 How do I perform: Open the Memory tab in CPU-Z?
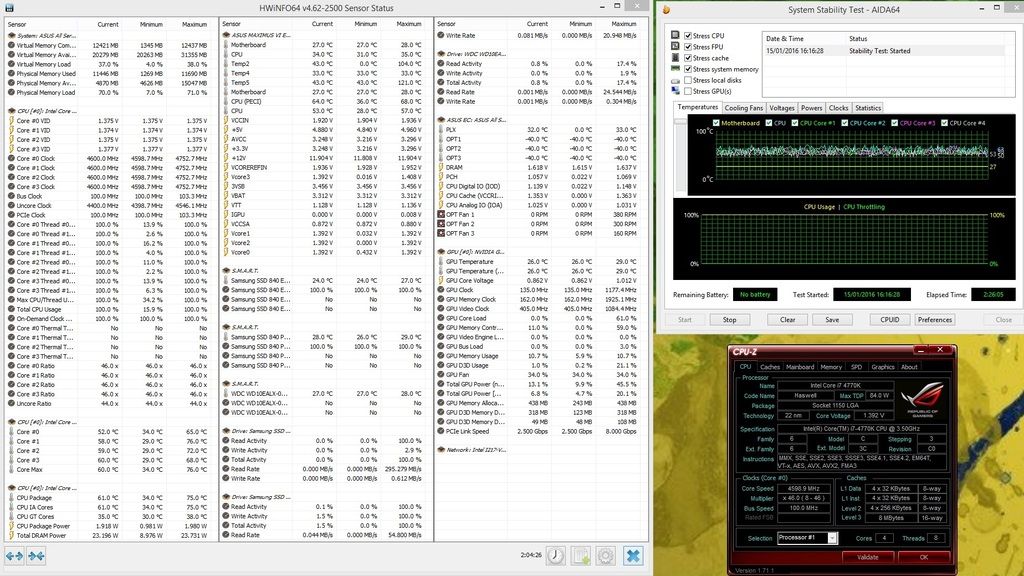pos(831,367)
